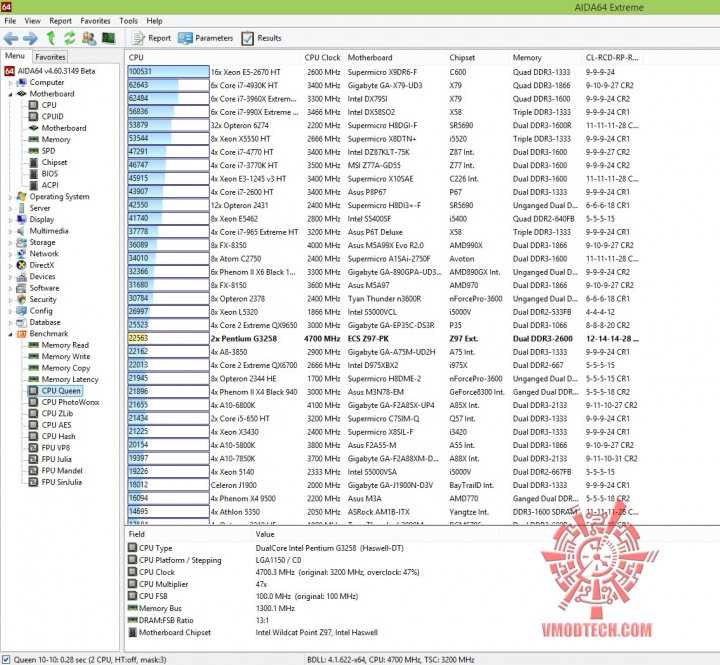The width and height of the screenshot is (720, 665).
Task: Select the Chipset tree item
Action: [54, 163]
